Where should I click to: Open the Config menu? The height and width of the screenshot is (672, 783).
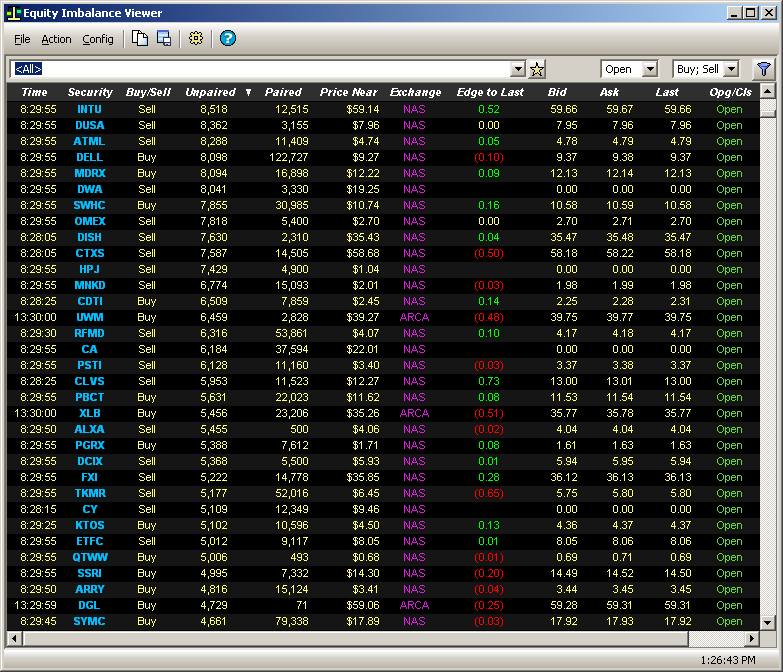[x=98, y=39]
